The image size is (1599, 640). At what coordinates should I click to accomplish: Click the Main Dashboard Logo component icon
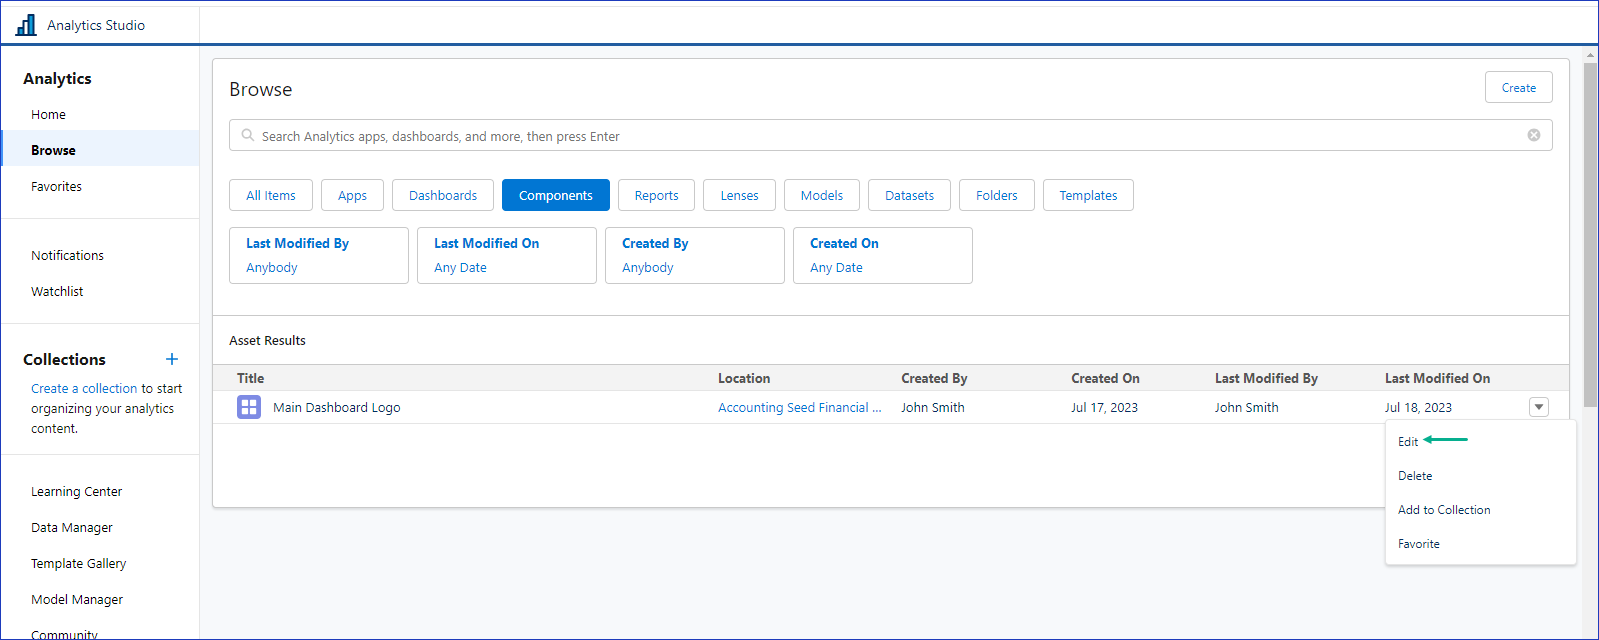coord(249,407)
